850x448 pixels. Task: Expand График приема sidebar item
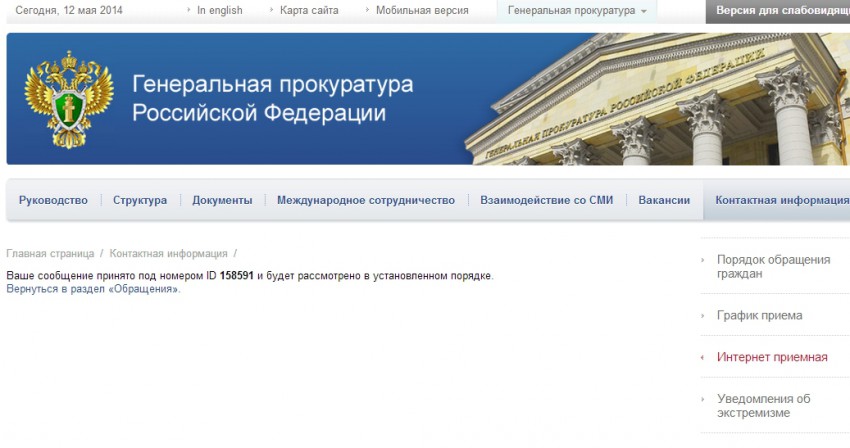pos(759,316)
